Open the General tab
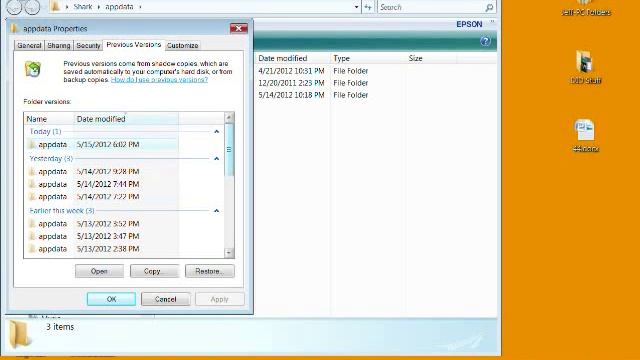This screenshot has height=360, width=640. (x=29, y=45)
